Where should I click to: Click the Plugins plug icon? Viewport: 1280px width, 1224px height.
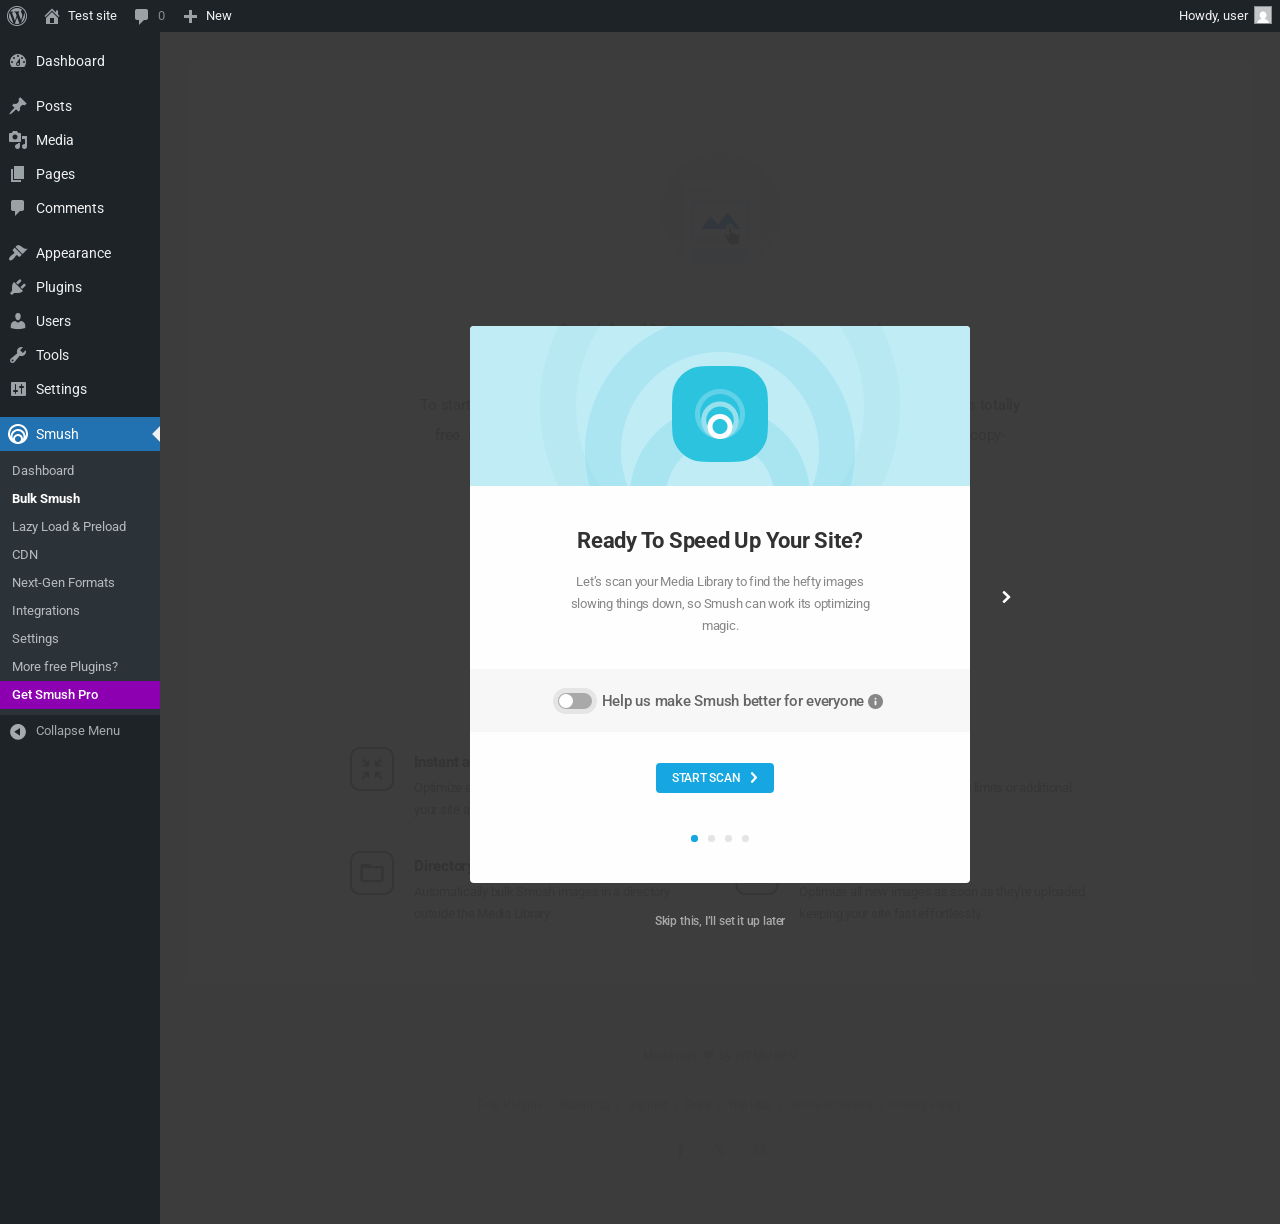coord(18,287)
